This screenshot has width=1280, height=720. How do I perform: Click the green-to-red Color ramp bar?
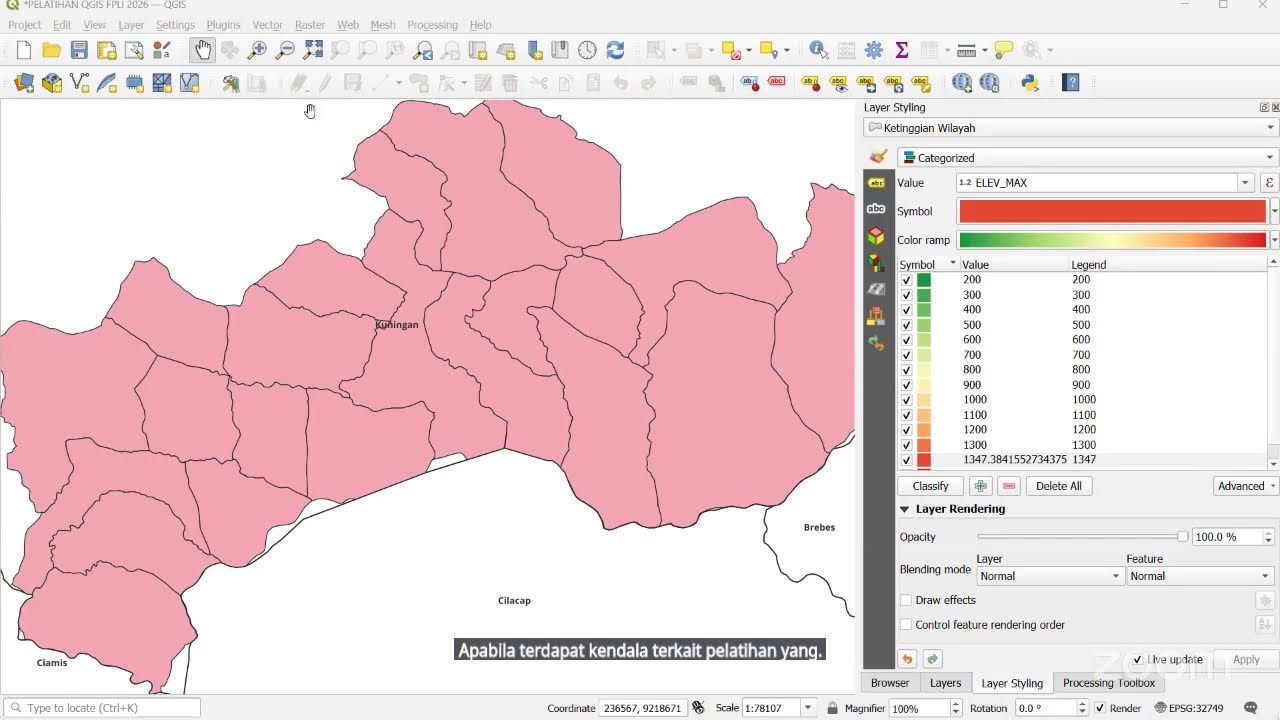[1112, 240]
